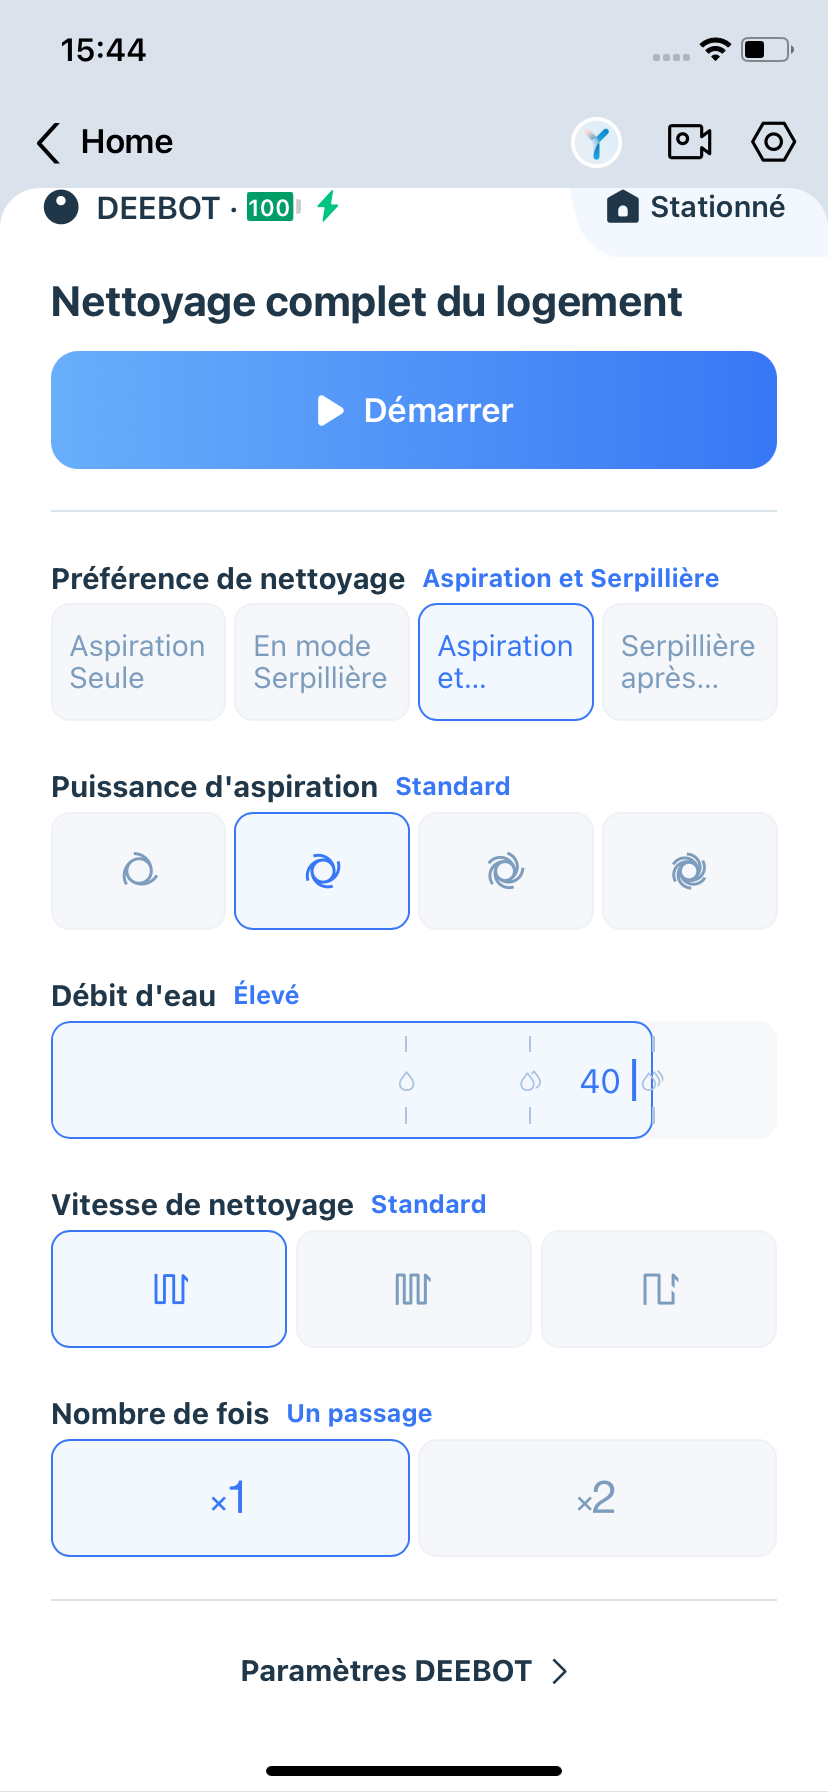The image size is (828, 1792).
Task: Set water flow slider to medium drop
Action: point(530,1081)
